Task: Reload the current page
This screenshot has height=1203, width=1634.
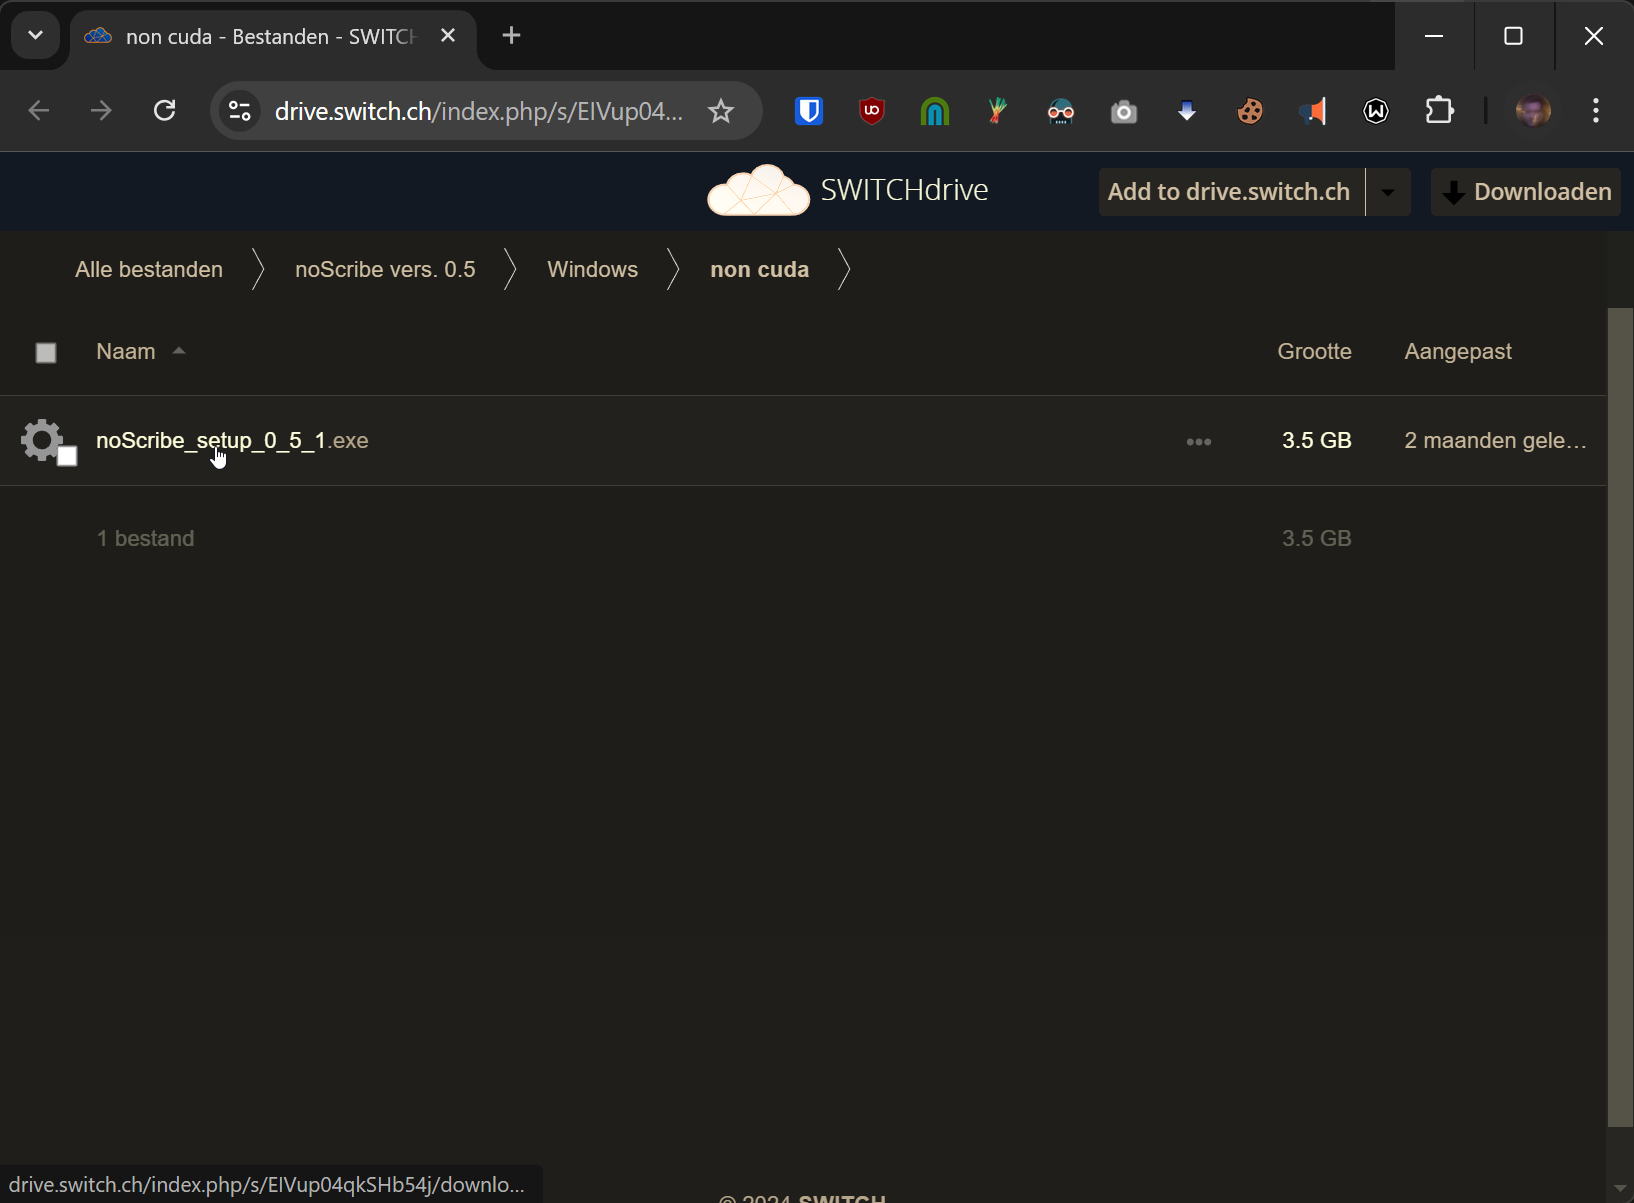Action: tap(165, 111)
